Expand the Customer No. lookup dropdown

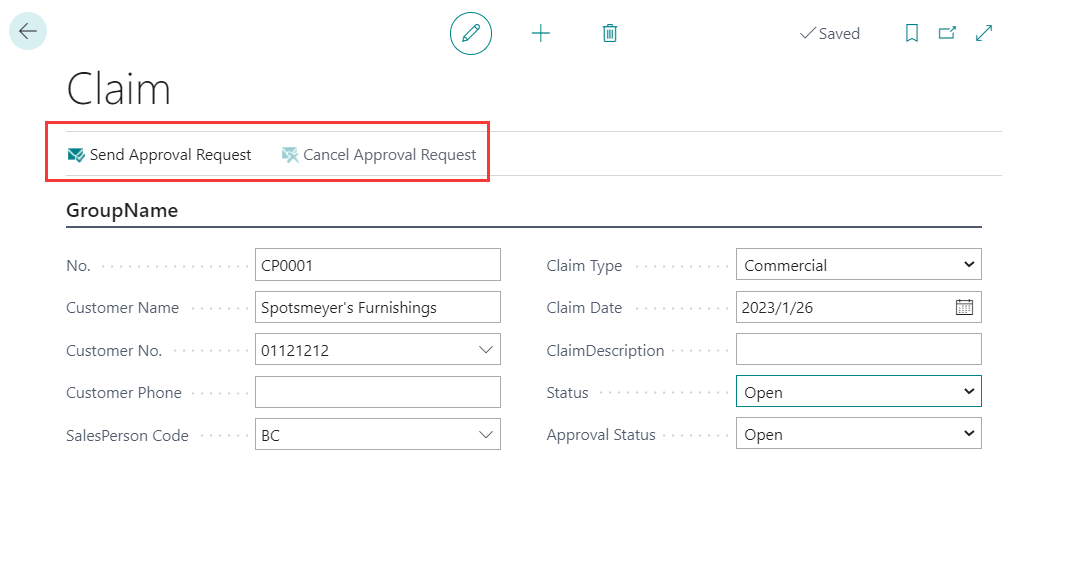(x=487, y=349)
